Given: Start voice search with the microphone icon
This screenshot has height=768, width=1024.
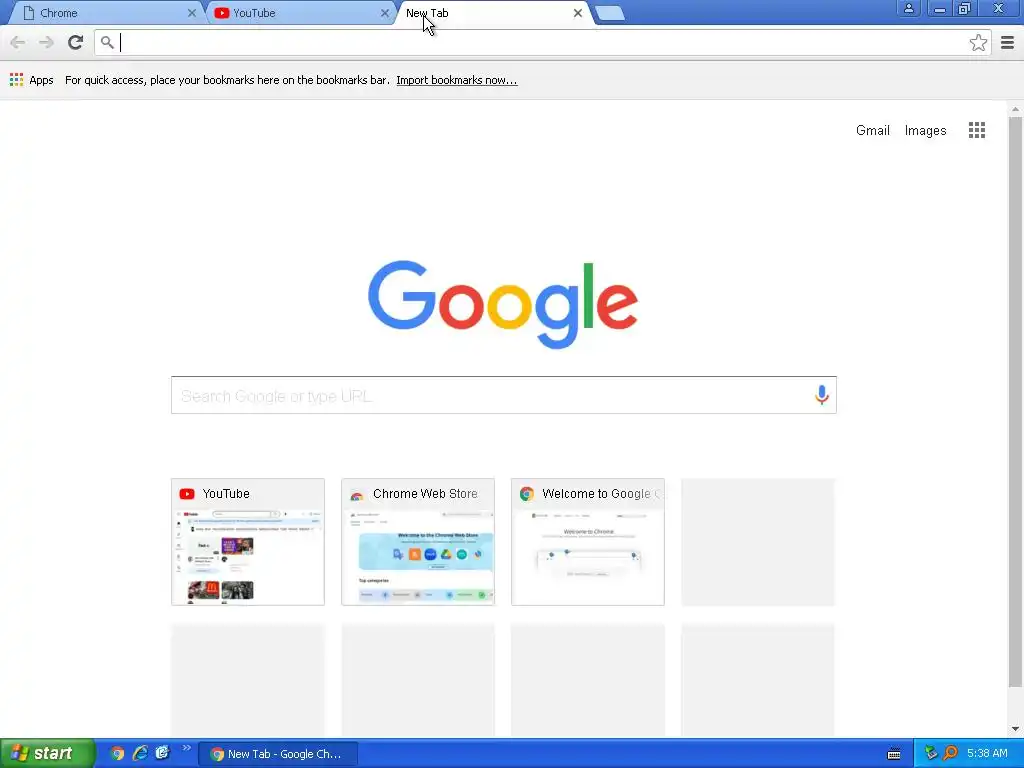Looking at the screenshot, I should click(x=822, y=394).
